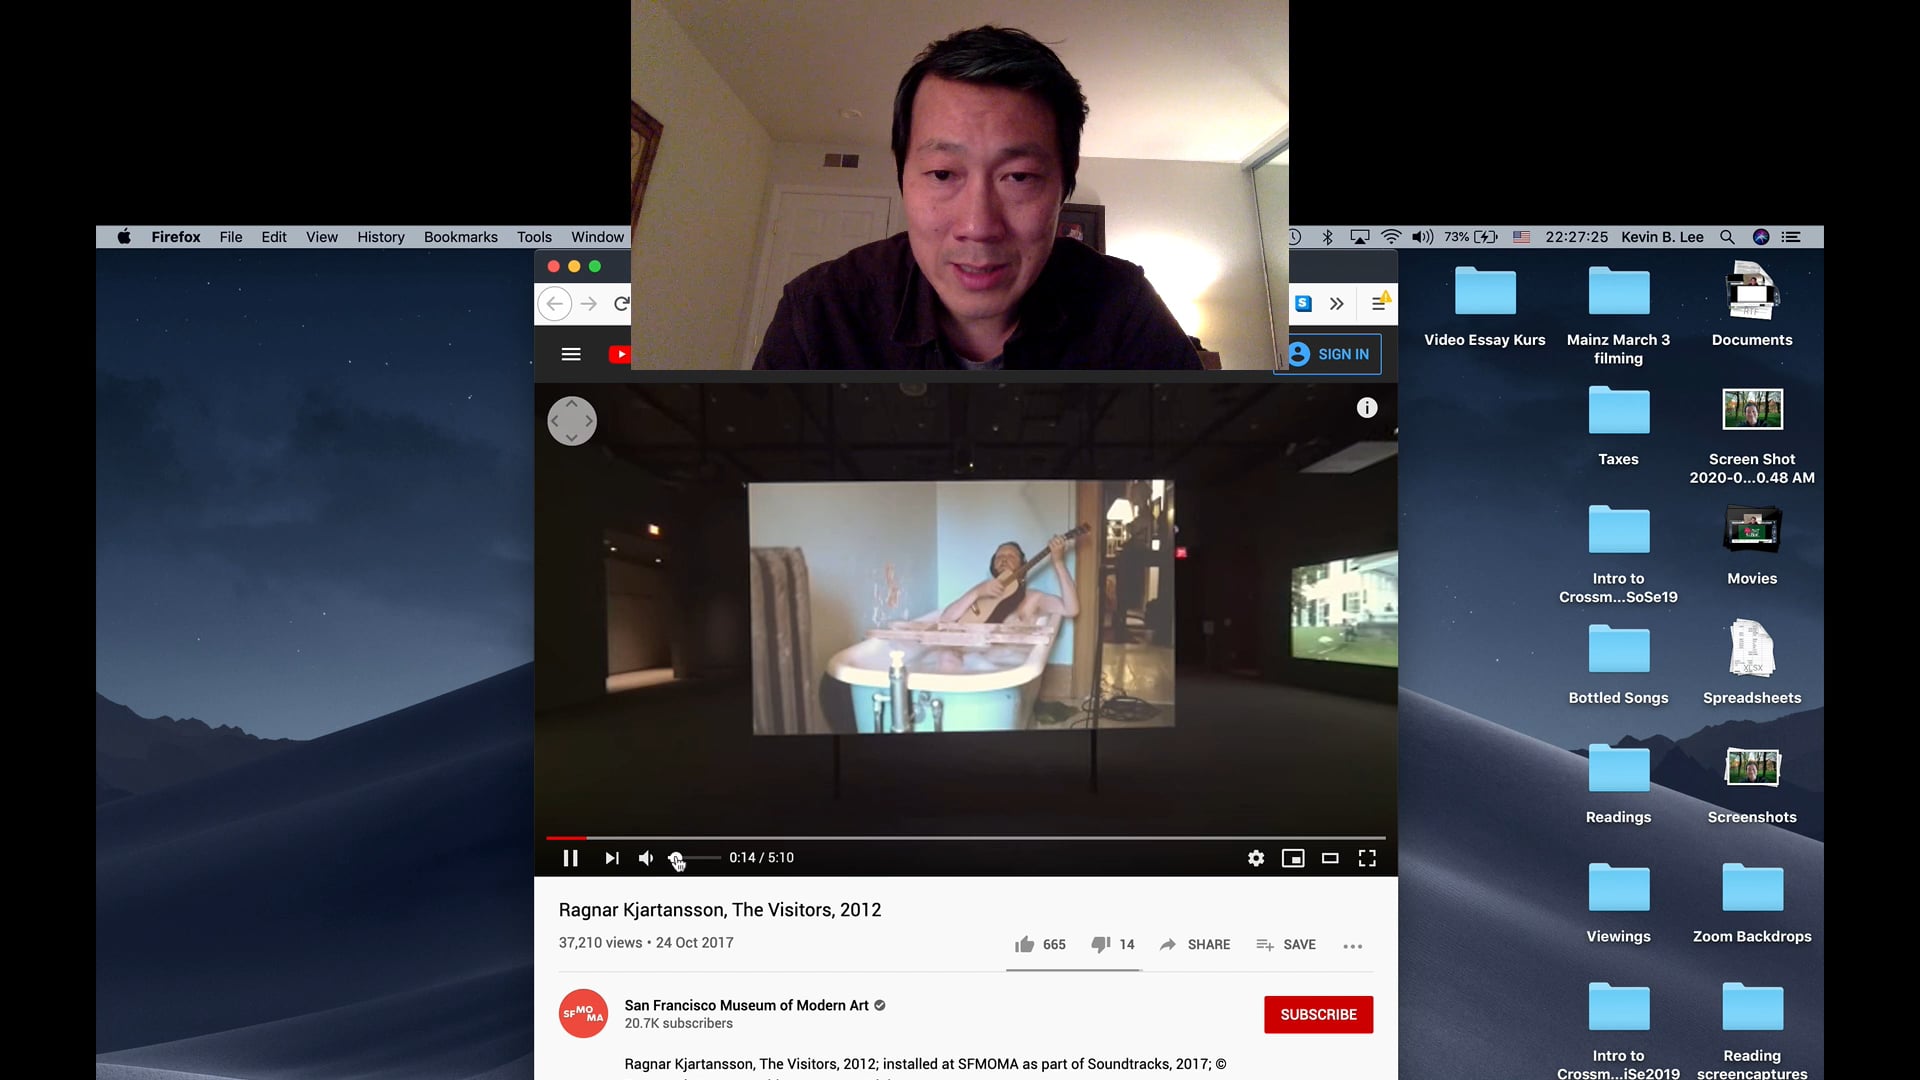Toggle mini player view mode
Viewport: 1920px width, 1080px height.
coord(1292,857)
